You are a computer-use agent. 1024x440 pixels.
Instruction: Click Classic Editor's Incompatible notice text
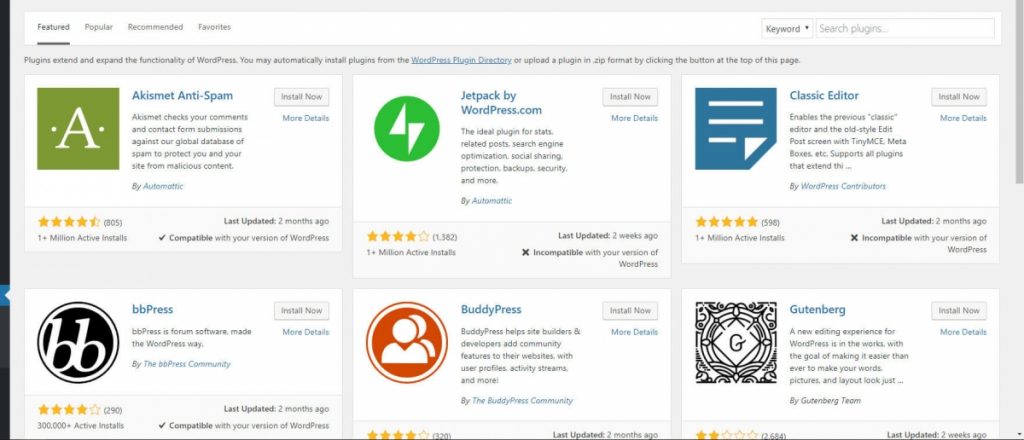point(919,244)
